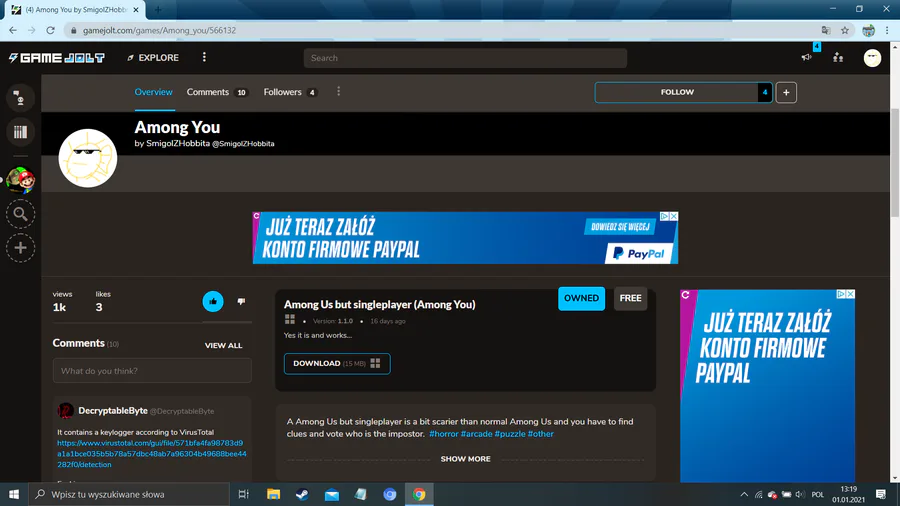Click the page vertical scrollbar
900x506 pixels.
[894, 162]
